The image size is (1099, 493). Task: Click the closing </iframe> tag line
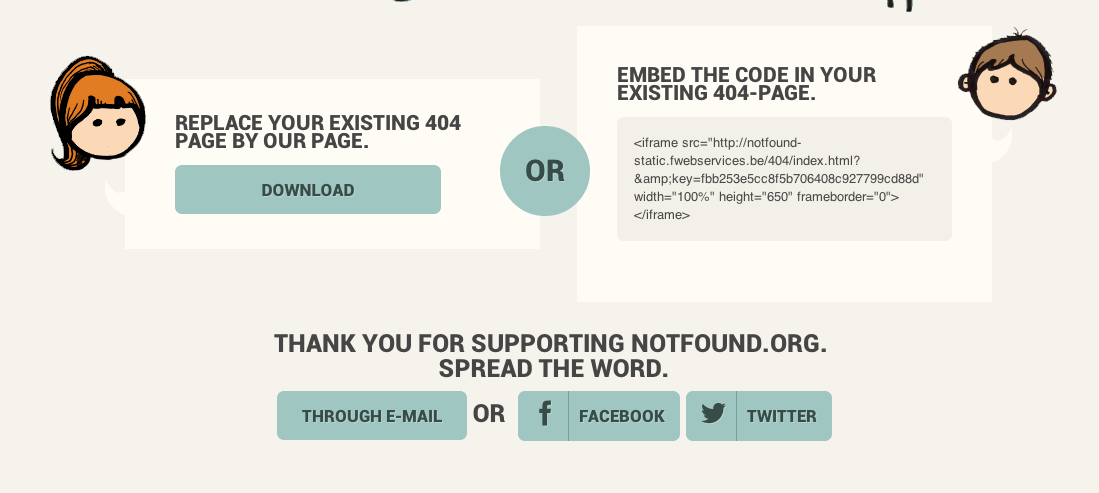click(x=662, y=215)
